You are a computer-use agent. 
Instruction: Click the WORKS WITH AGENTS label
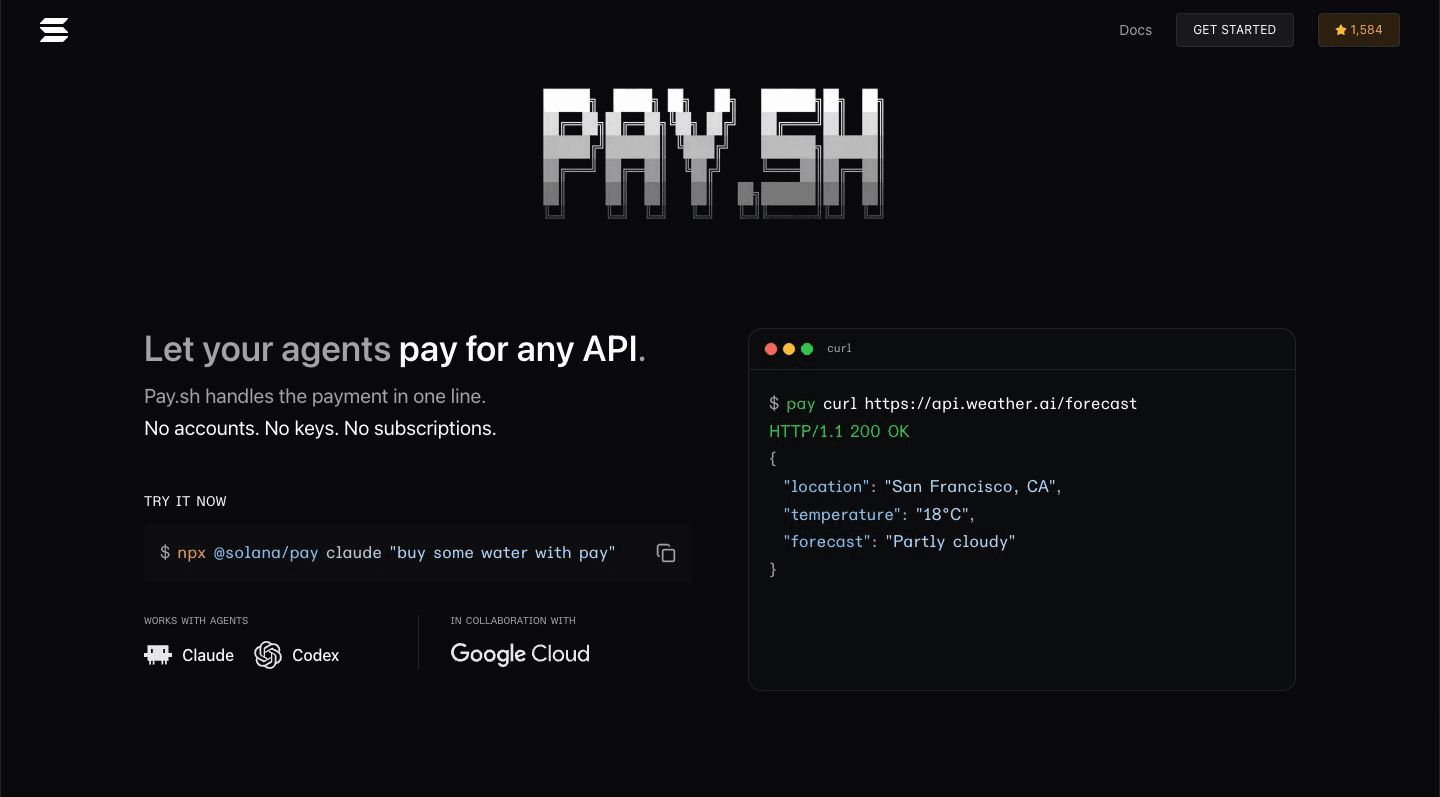tap(196, 621)
